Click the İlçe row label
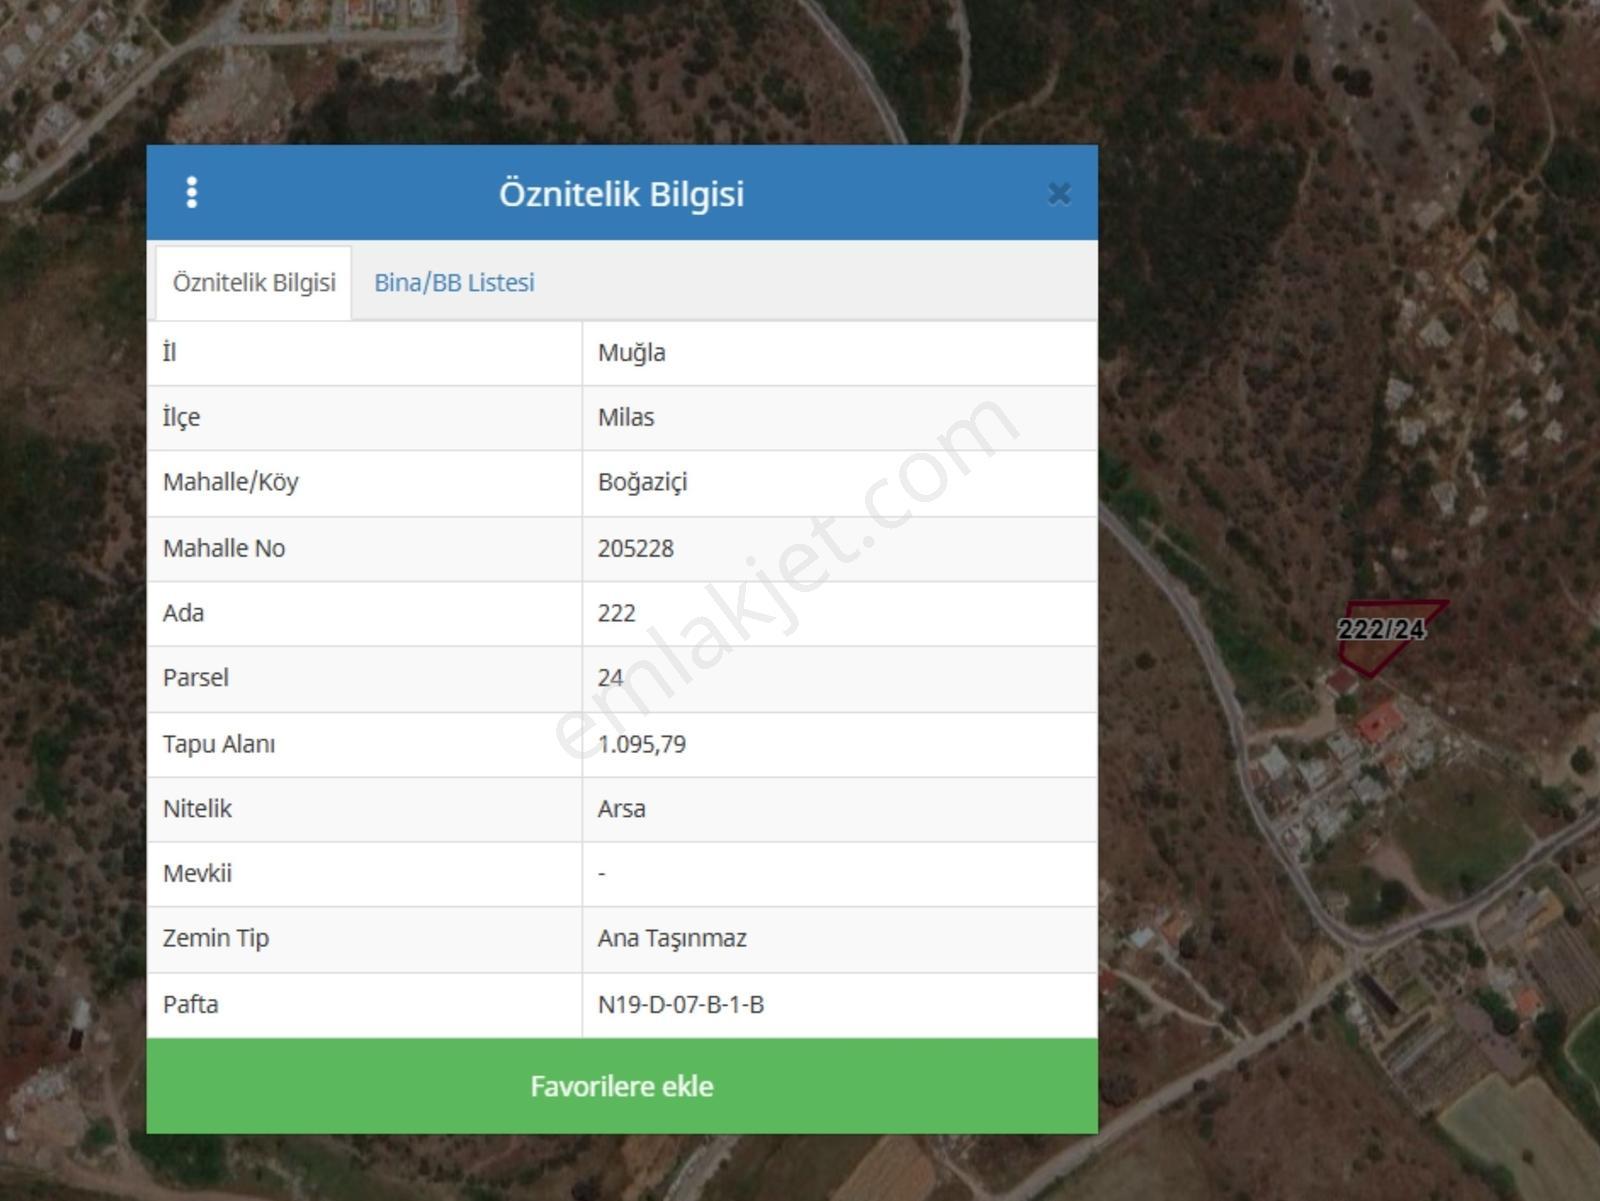Image resolution: width=1600 pixels, height=1201 pixels. 181,418
